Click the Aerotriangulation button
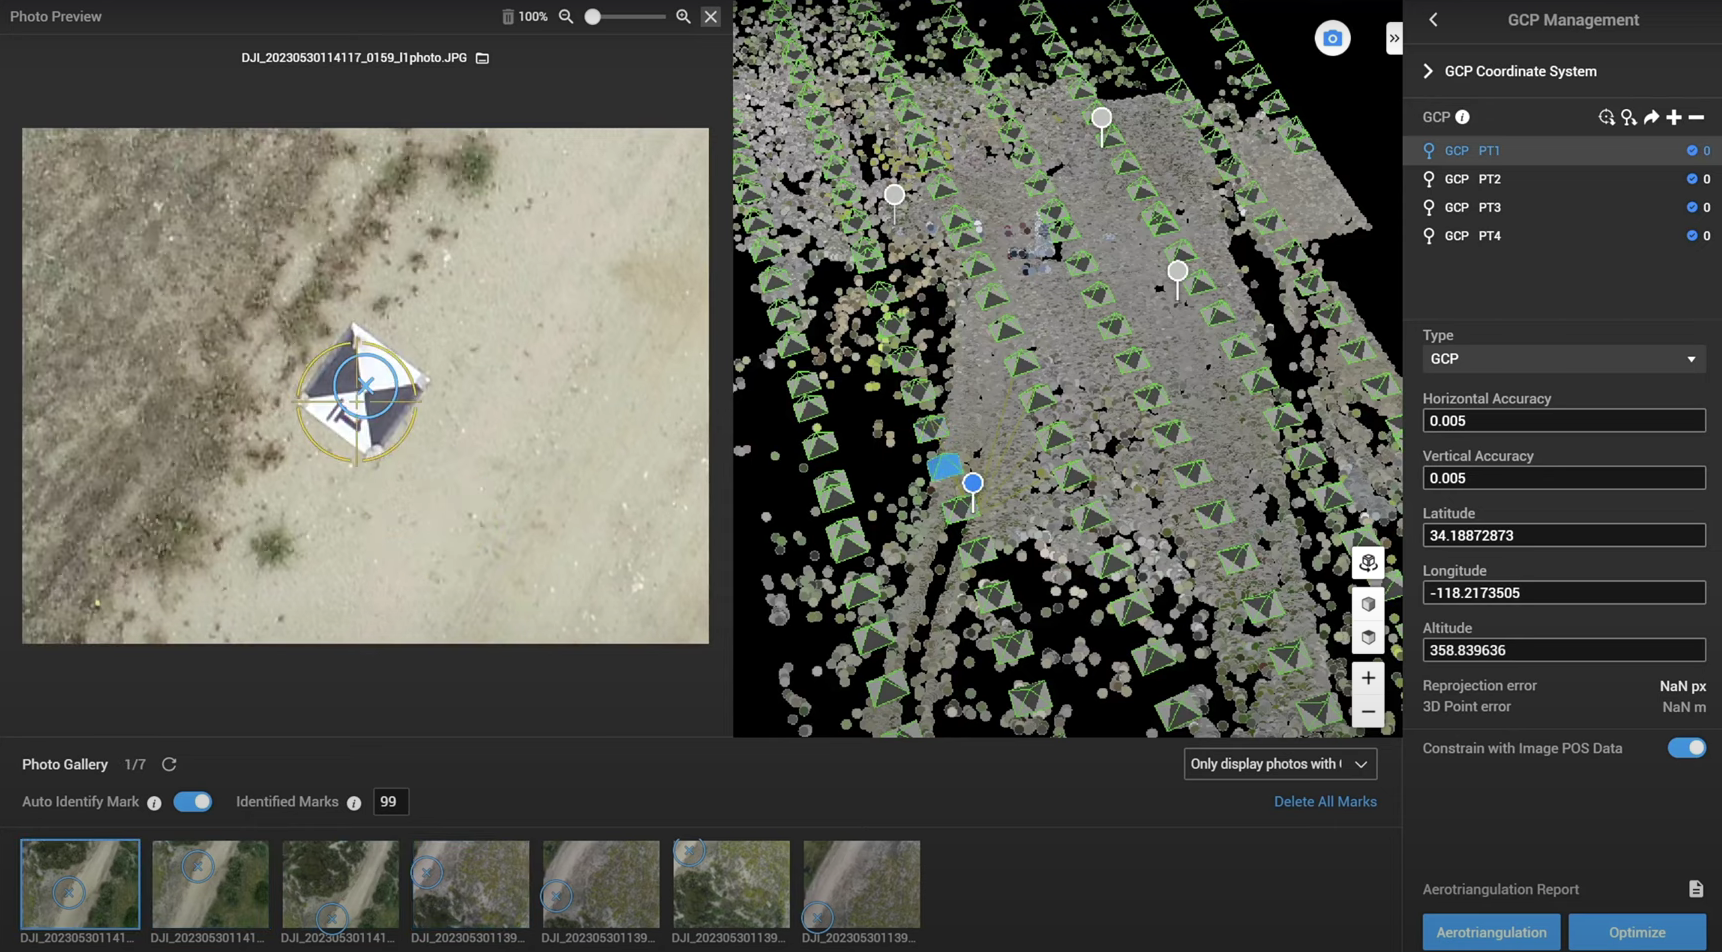1722x952 pixels. 1491,932
